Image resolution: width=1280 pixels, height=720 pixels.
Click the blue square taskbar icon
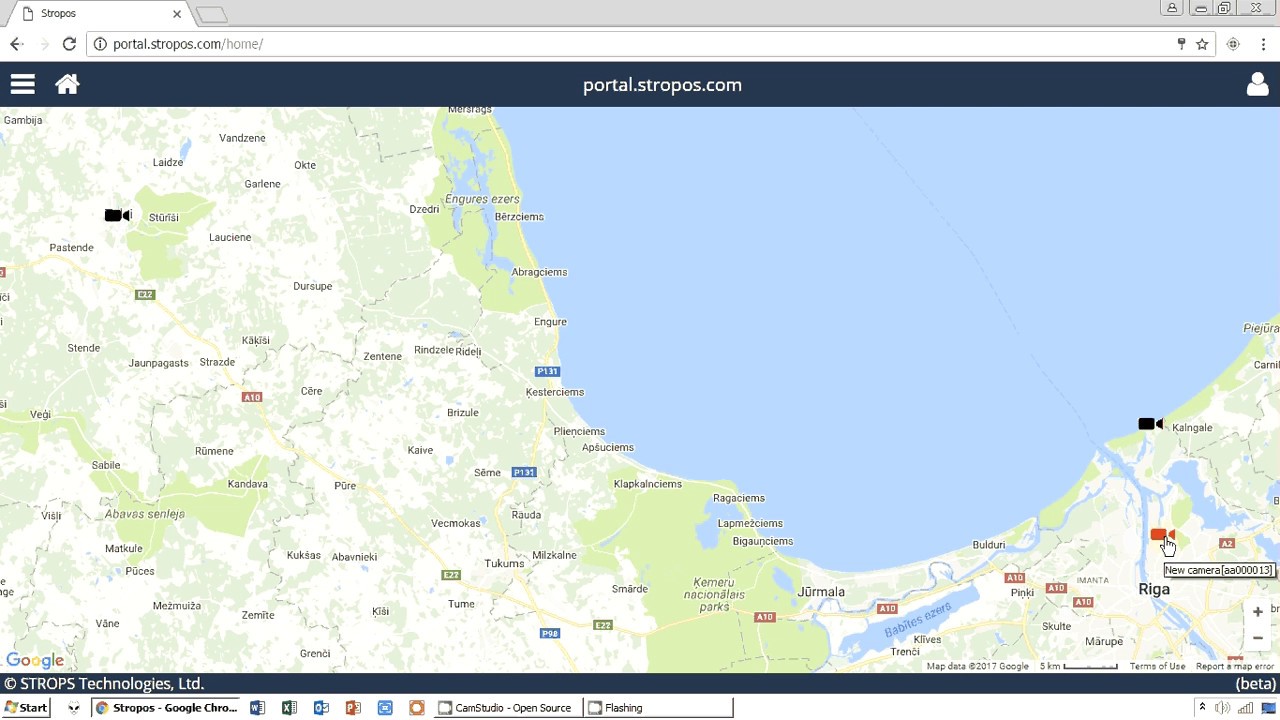[385, 708]
